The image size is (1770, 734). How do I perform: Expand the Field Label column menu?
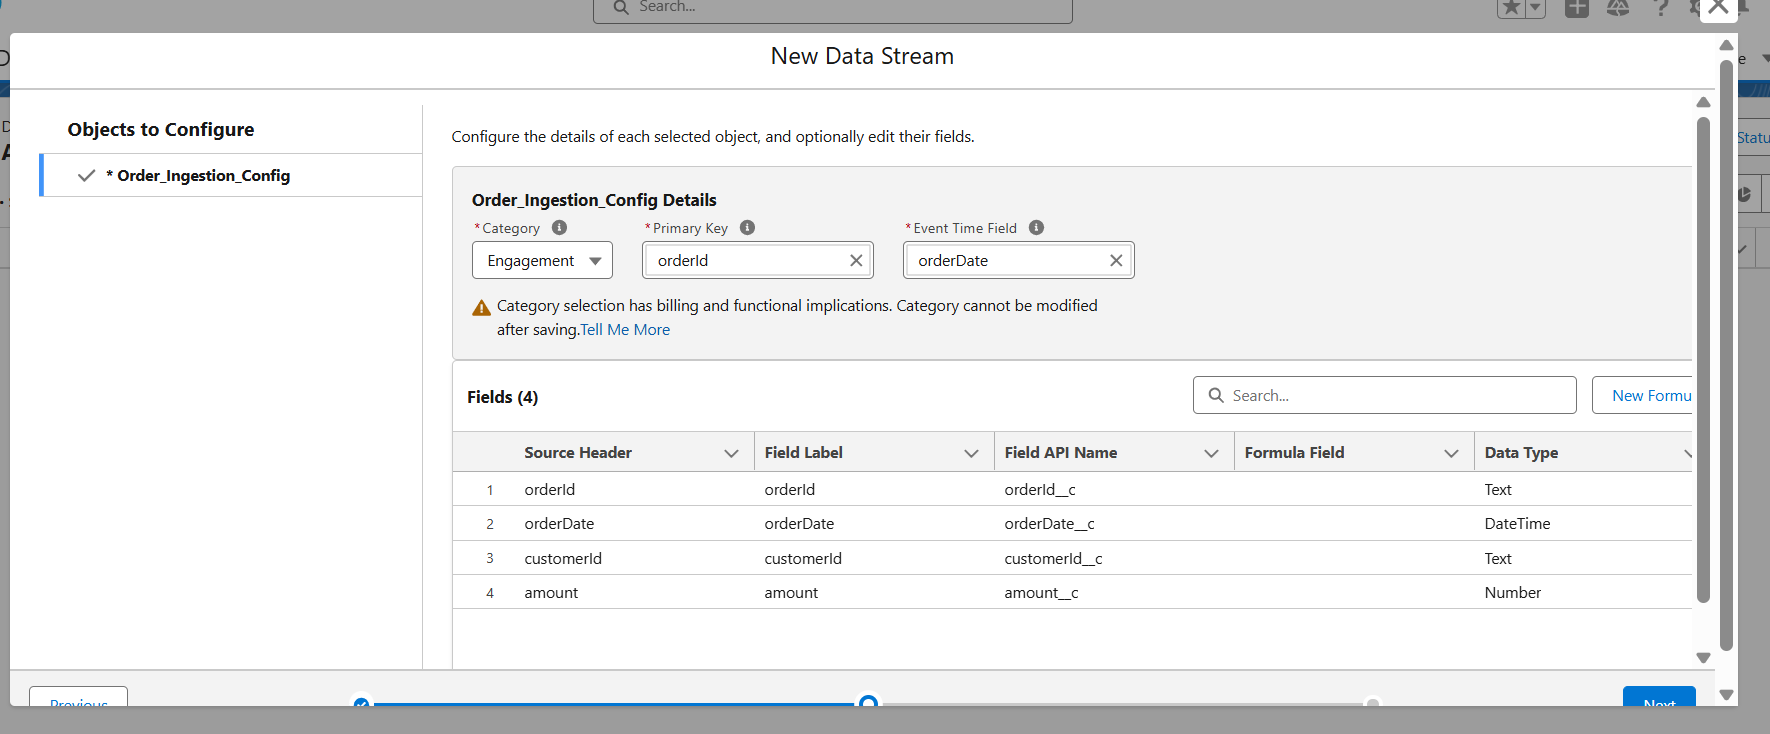(971, 454)
